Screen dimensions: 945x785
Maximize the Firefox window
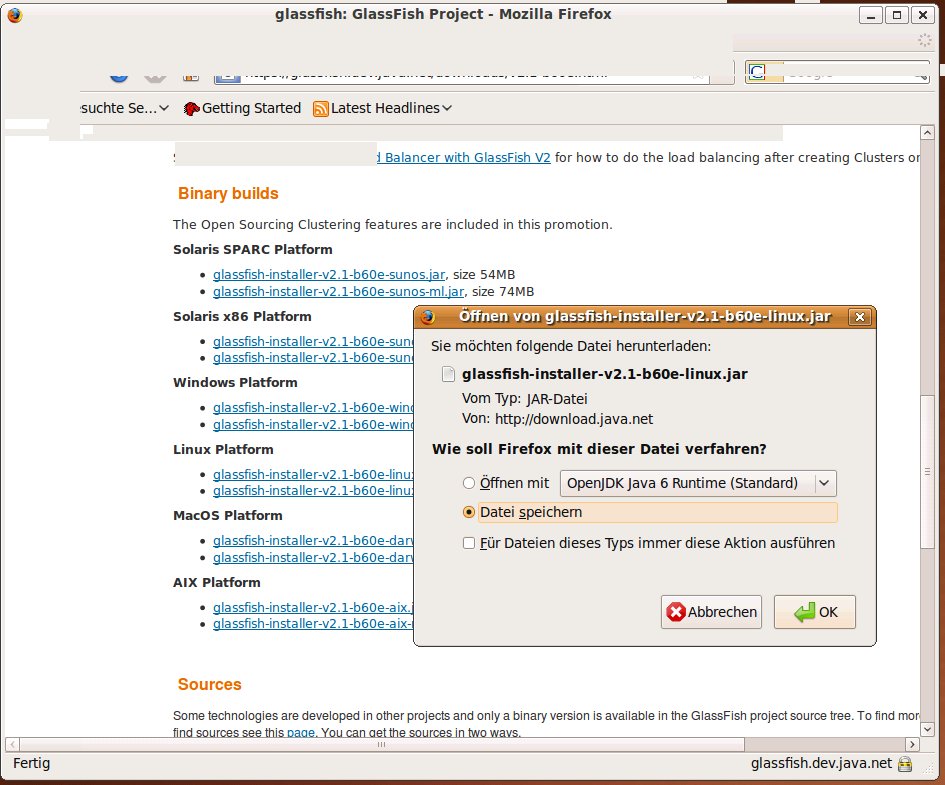click(x=897, y=15)
